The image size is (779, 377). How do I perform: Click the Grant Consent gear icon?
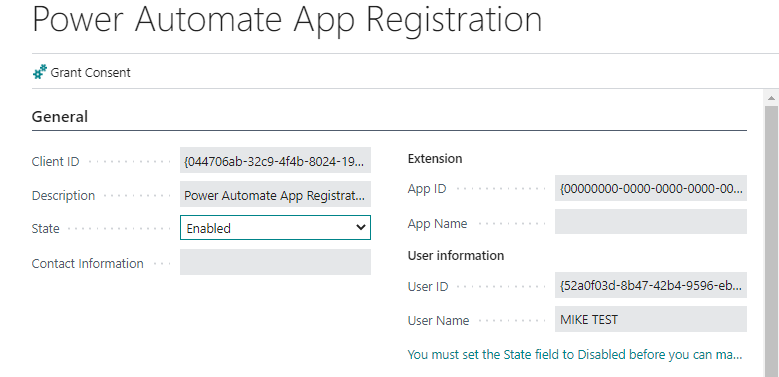[40, 73]
